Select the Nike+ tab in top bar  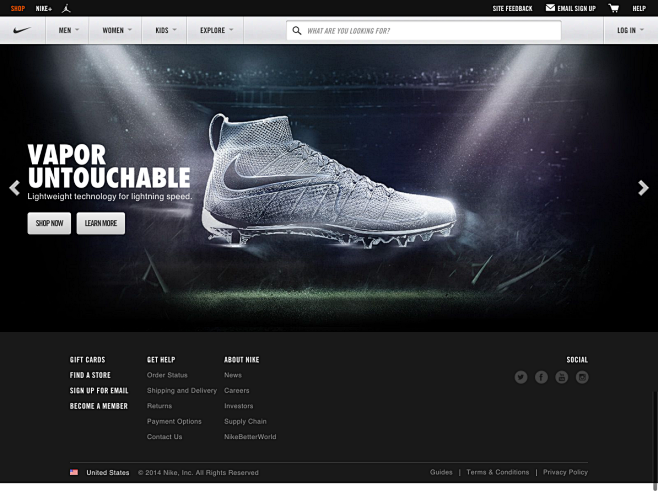(44, 8)
